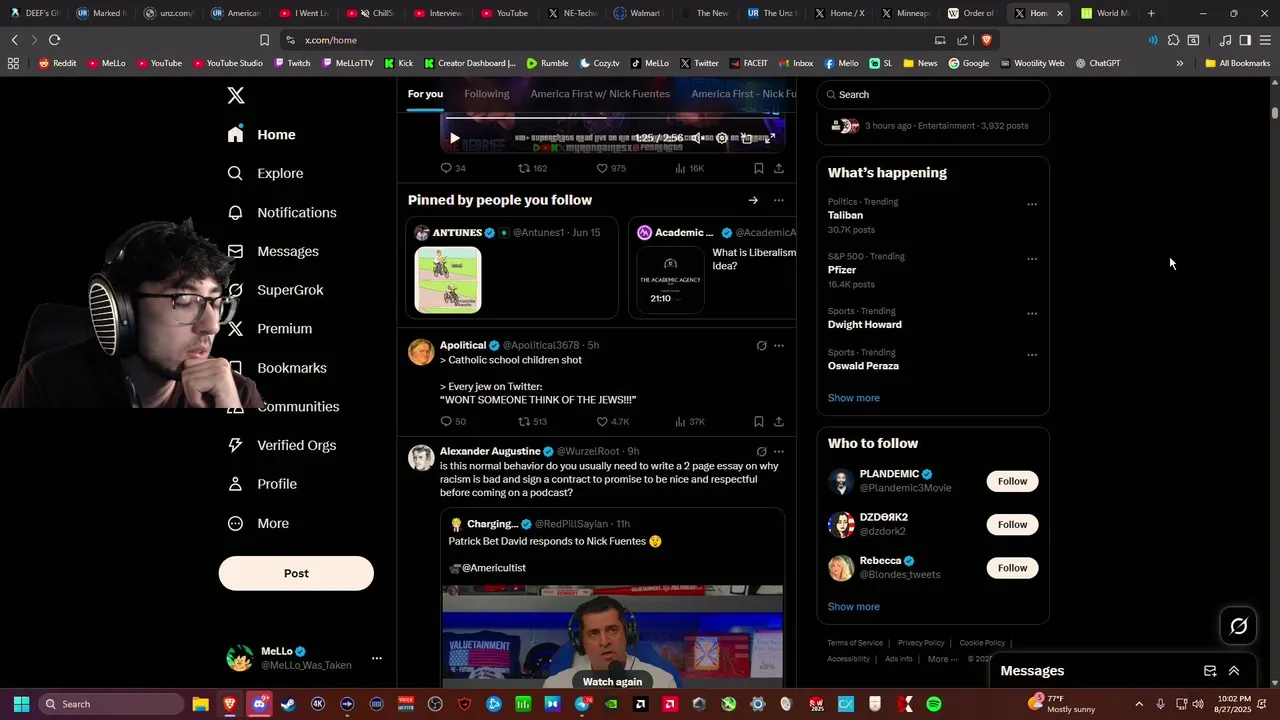1280x720 pixels.
Task: Click the share page icon in address bar
Action: pos(962,40)
